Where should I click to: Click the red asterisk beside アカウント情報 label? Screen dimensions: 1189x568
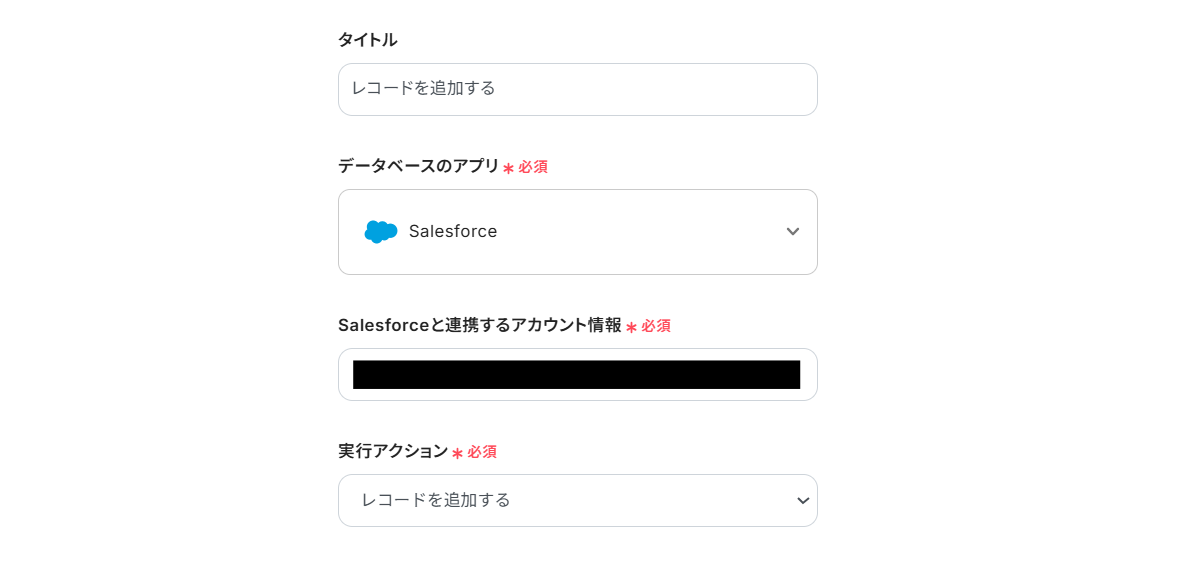point(631,327)
